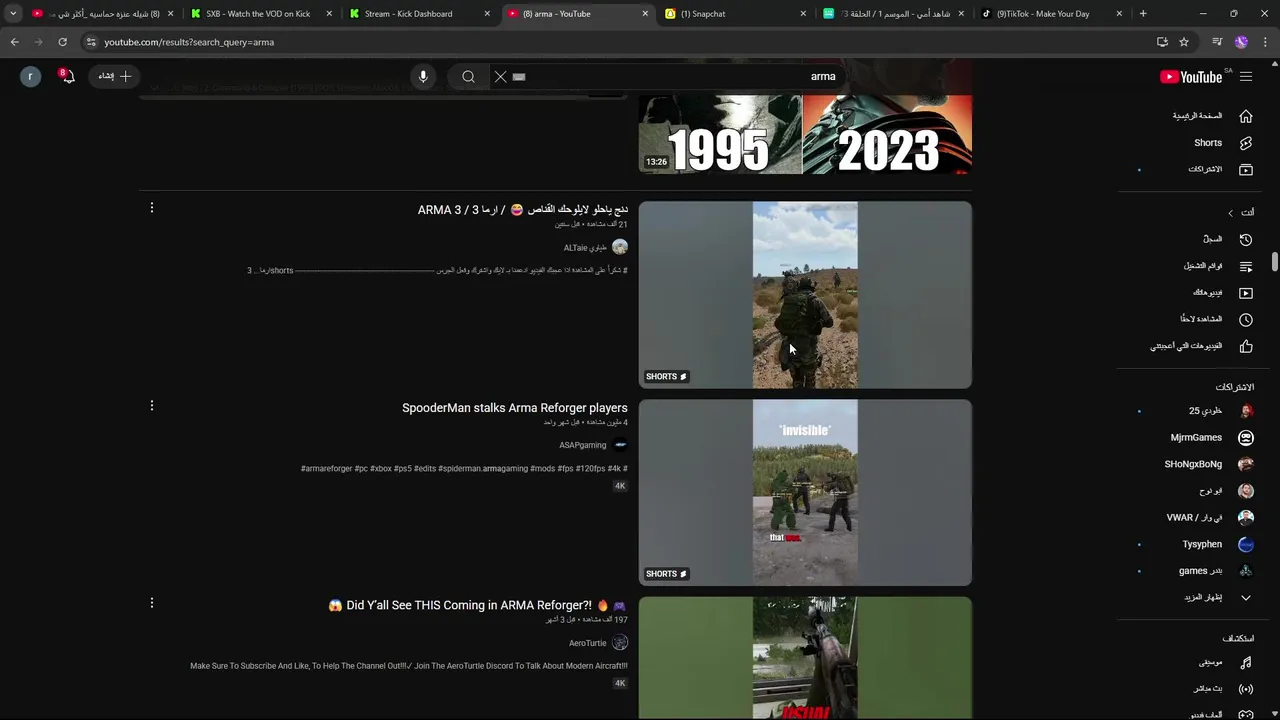Open options for Did Y'all See THIS video
Screen dimensions: 1280x720
point(152,603)
